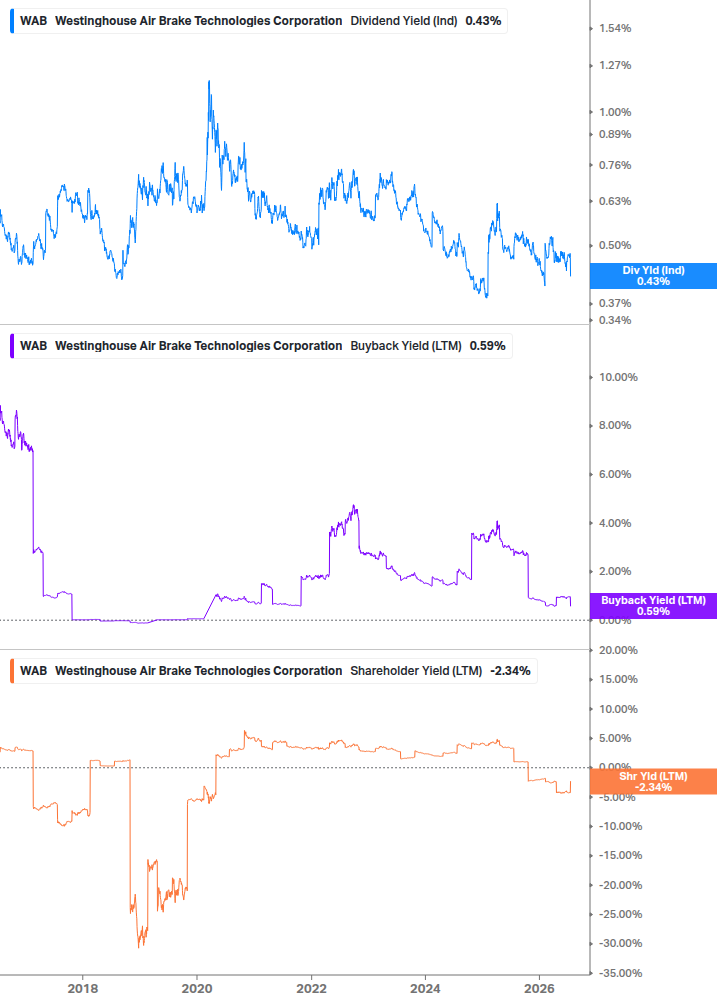Screen dimensions: 717x1005
Task: Click the Shareholder Yield (LTM) legend label
Action: [x=416, y=671]
